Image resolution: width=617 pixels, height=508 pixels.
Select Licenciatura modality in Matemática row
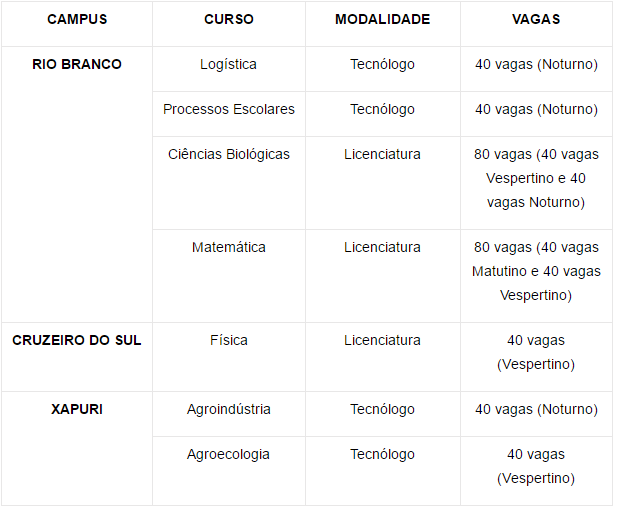point(382,247)
